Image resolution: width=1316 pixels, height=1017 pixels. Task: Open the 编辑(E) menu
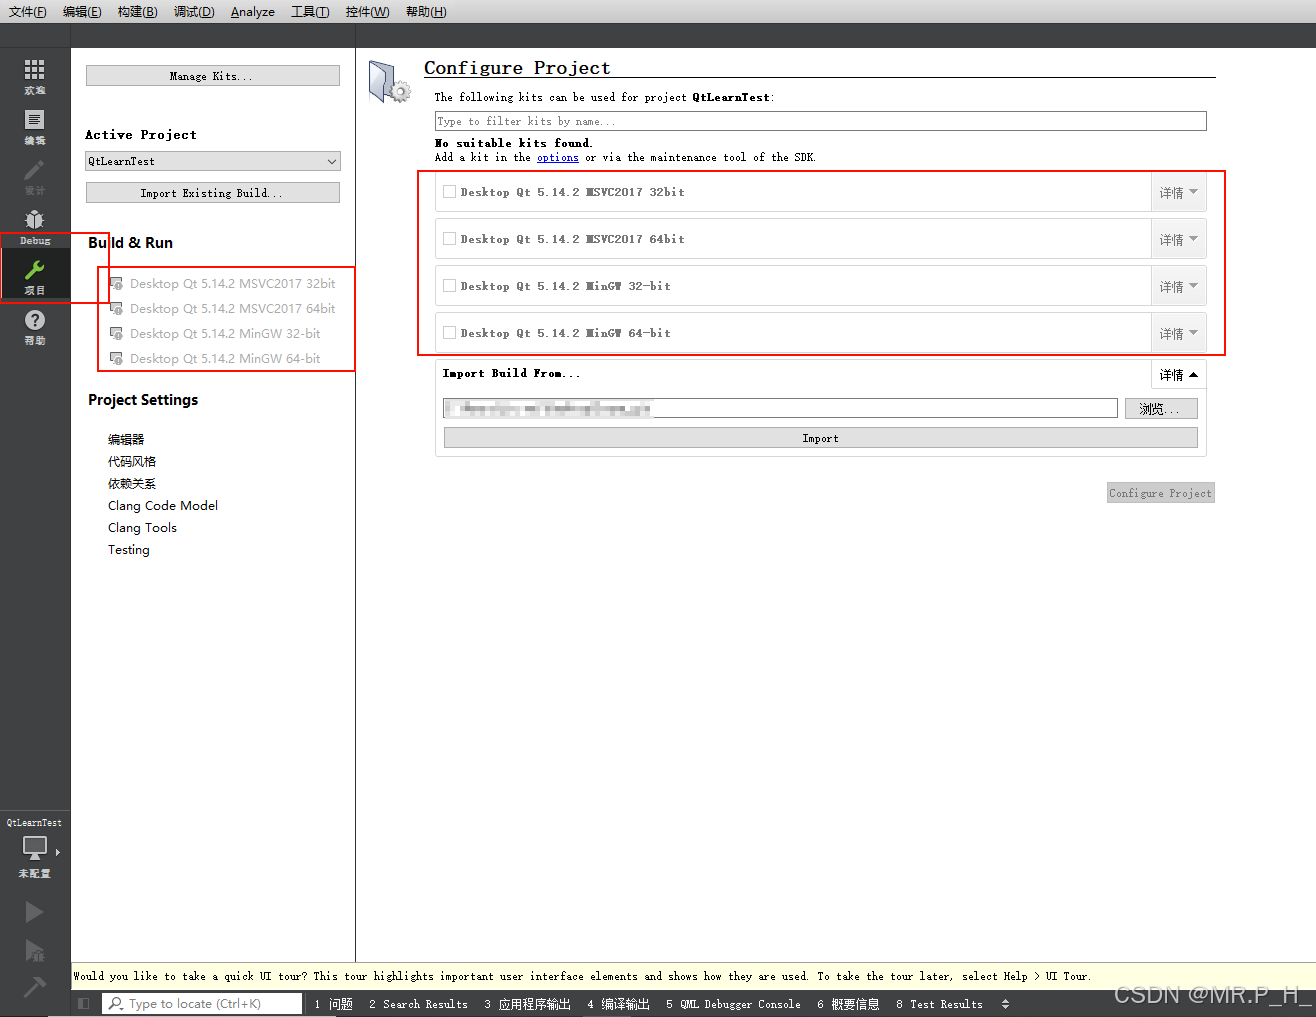[x=82, y=12]
